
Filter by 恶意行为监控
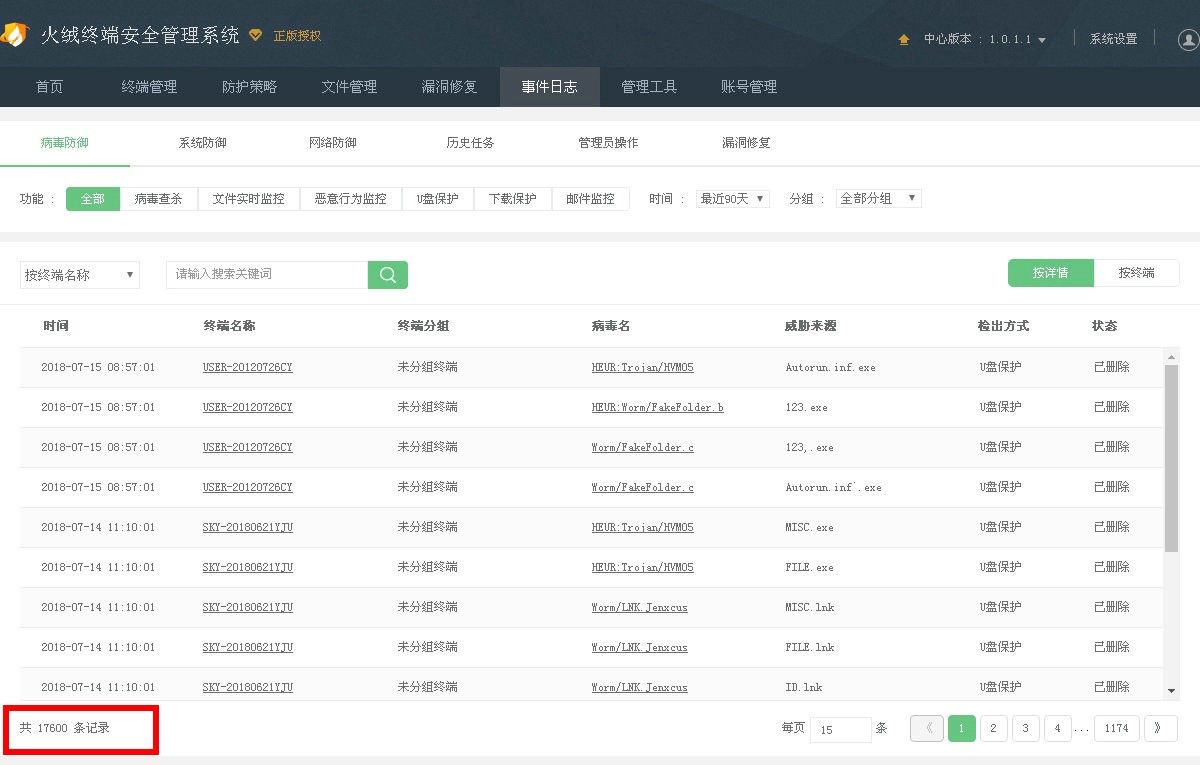351,199
